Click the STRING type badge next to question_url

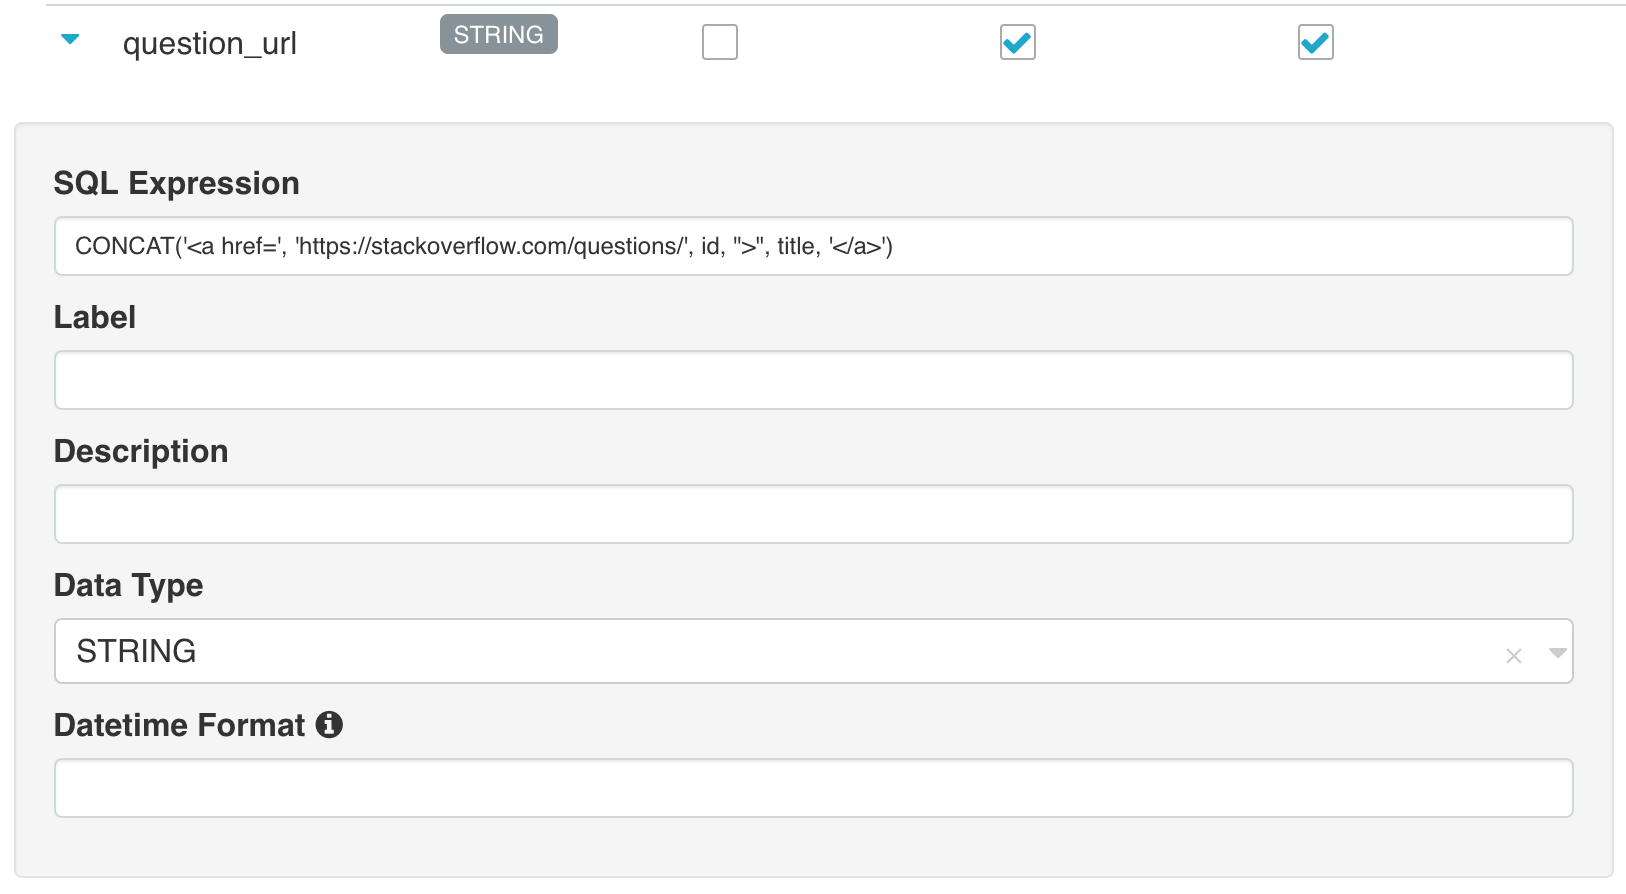(x=498, y=34)
